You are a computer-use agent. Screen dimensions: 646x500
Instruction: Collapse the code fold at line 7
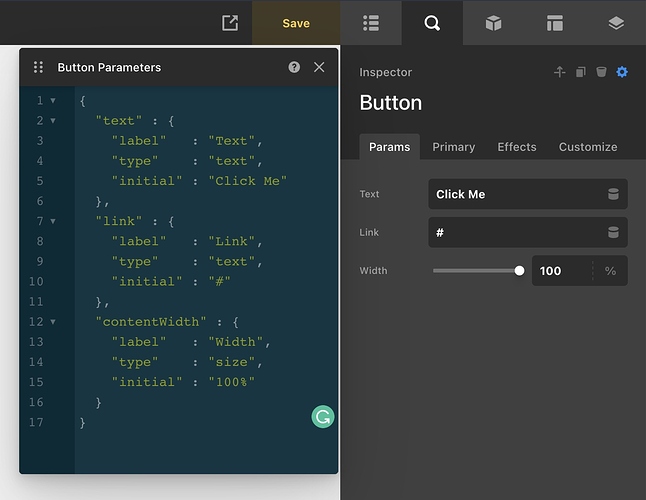pyautogui.click(x=53, y=221)
